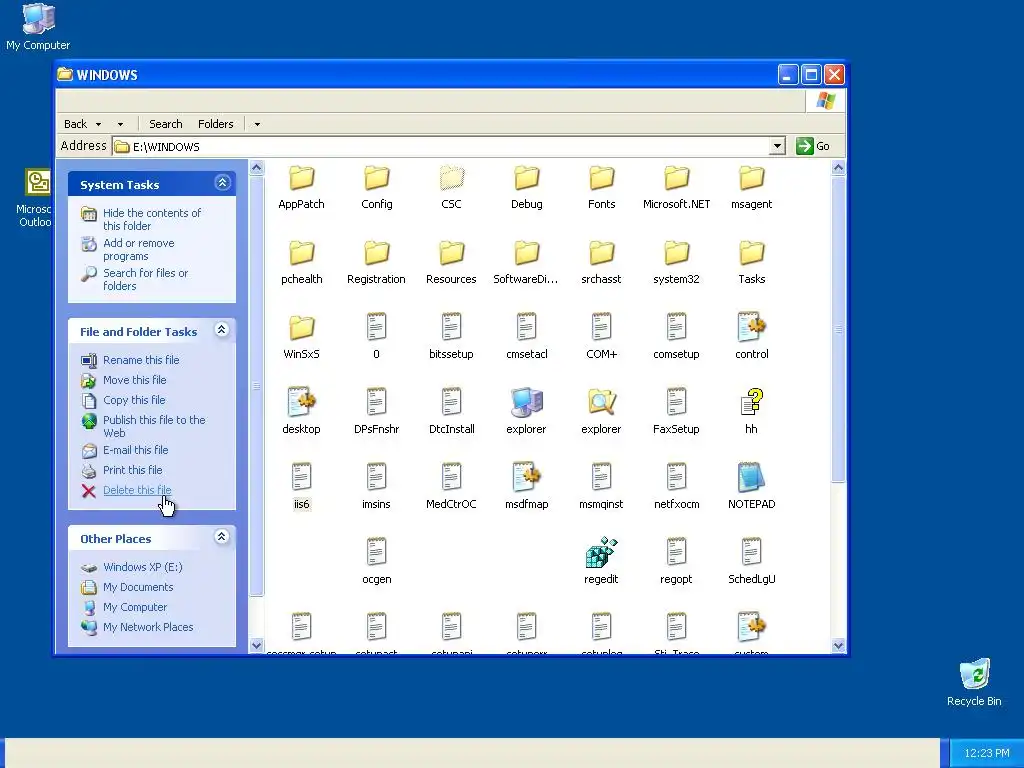Select the explorer file with magnifier icon
The height and width of the screenshot is (768, 1024).
coord(601,402)
